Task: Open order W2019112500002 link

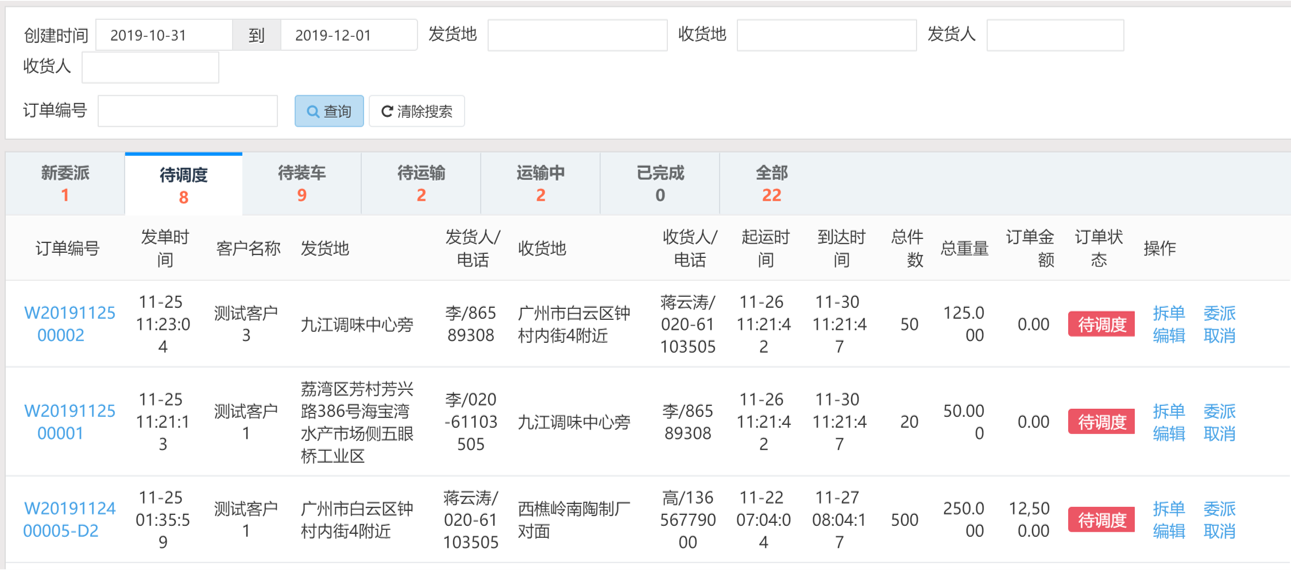Action: pyautogui.click(x=69, y=324)
